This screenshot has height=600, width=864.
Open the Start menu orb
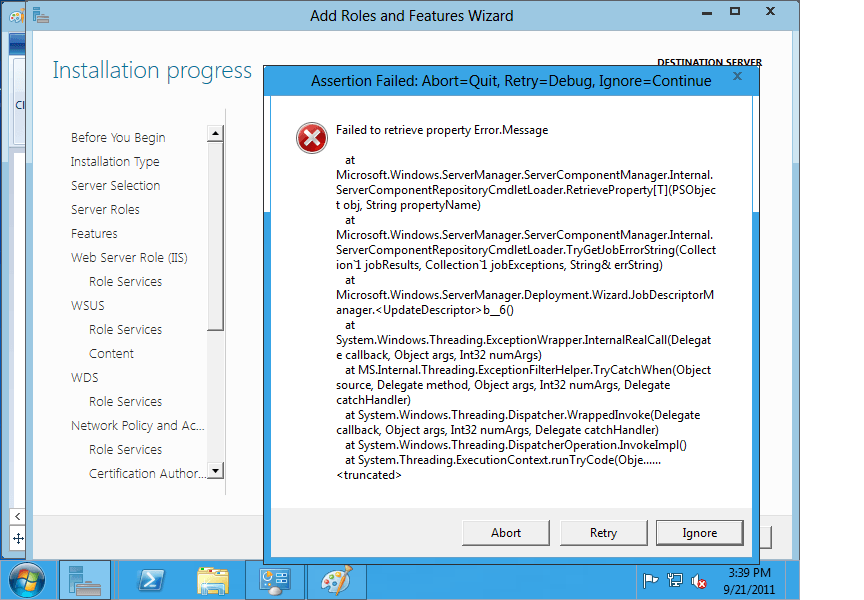click(26, 581)
